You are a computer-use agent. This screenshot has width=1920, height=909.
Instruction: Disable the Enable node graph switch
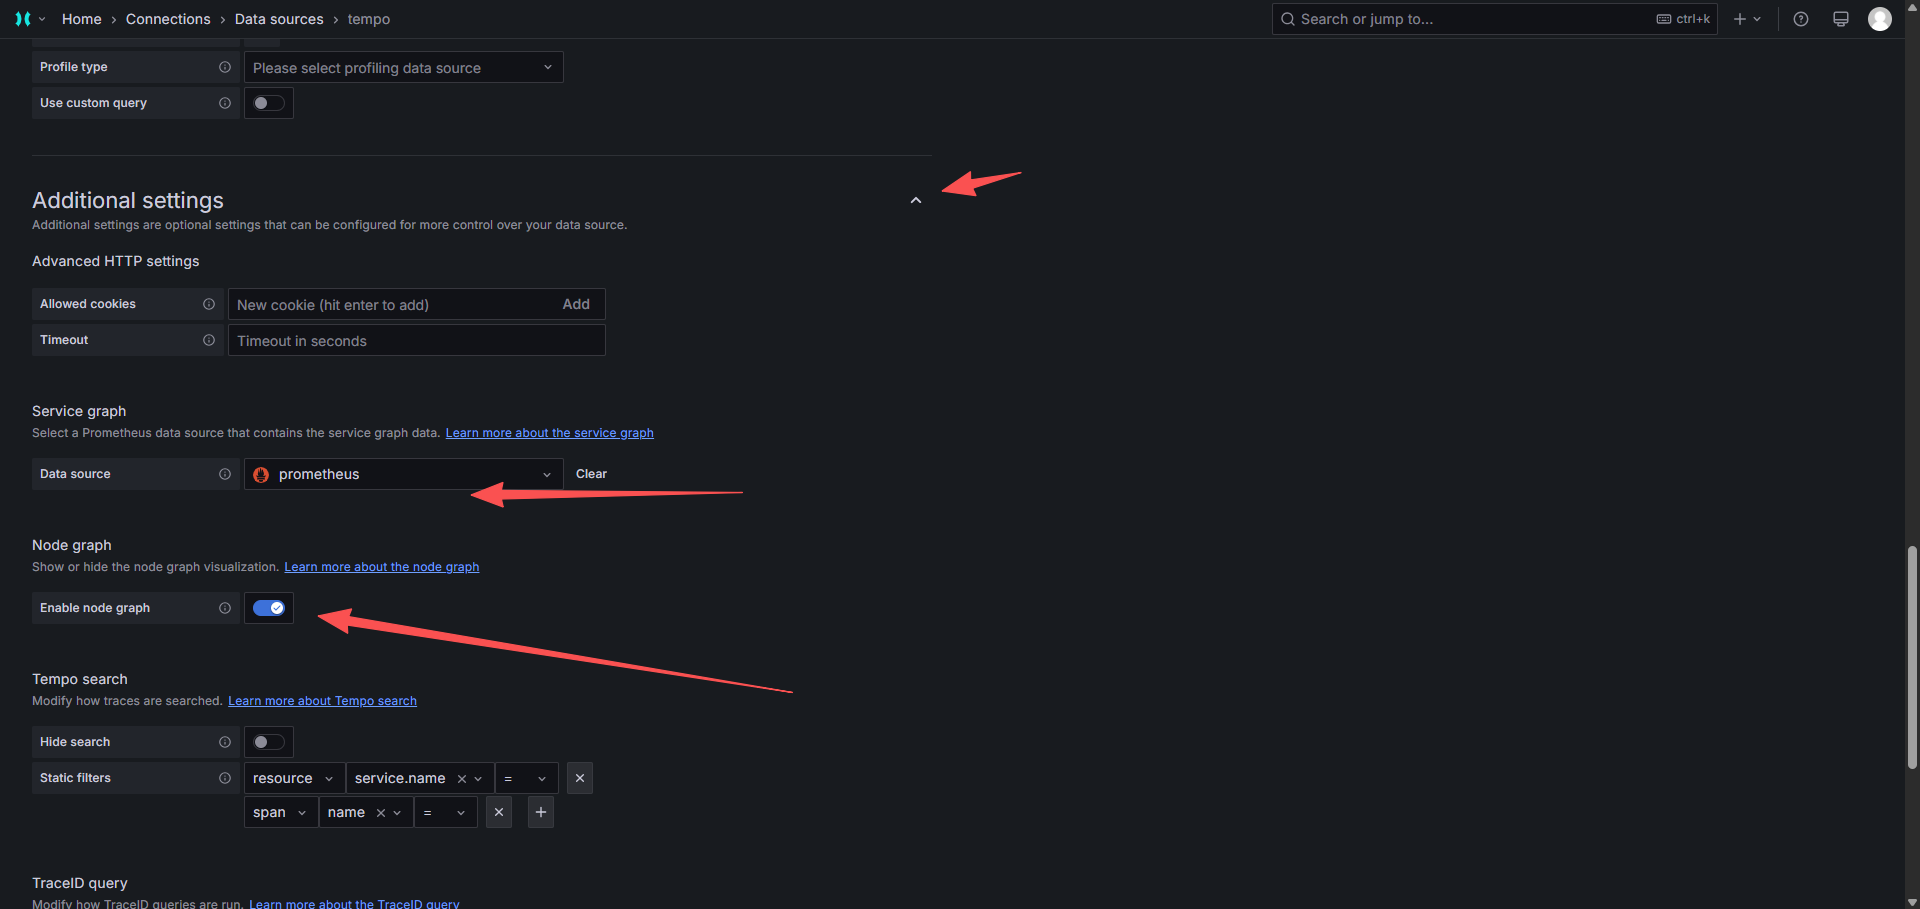tap(268, 608)
